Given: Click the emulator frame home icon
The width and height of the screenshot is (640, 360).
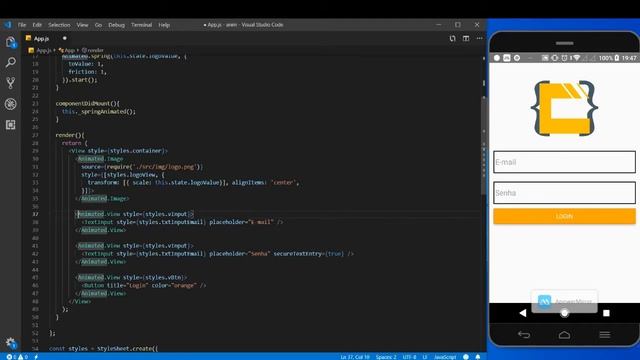Looking at the screenshot, I should coord(564,335).
